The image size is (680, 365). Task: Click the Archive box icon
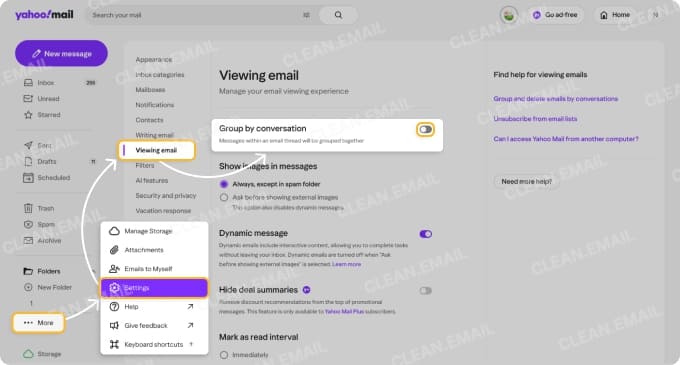pos(28,241)
